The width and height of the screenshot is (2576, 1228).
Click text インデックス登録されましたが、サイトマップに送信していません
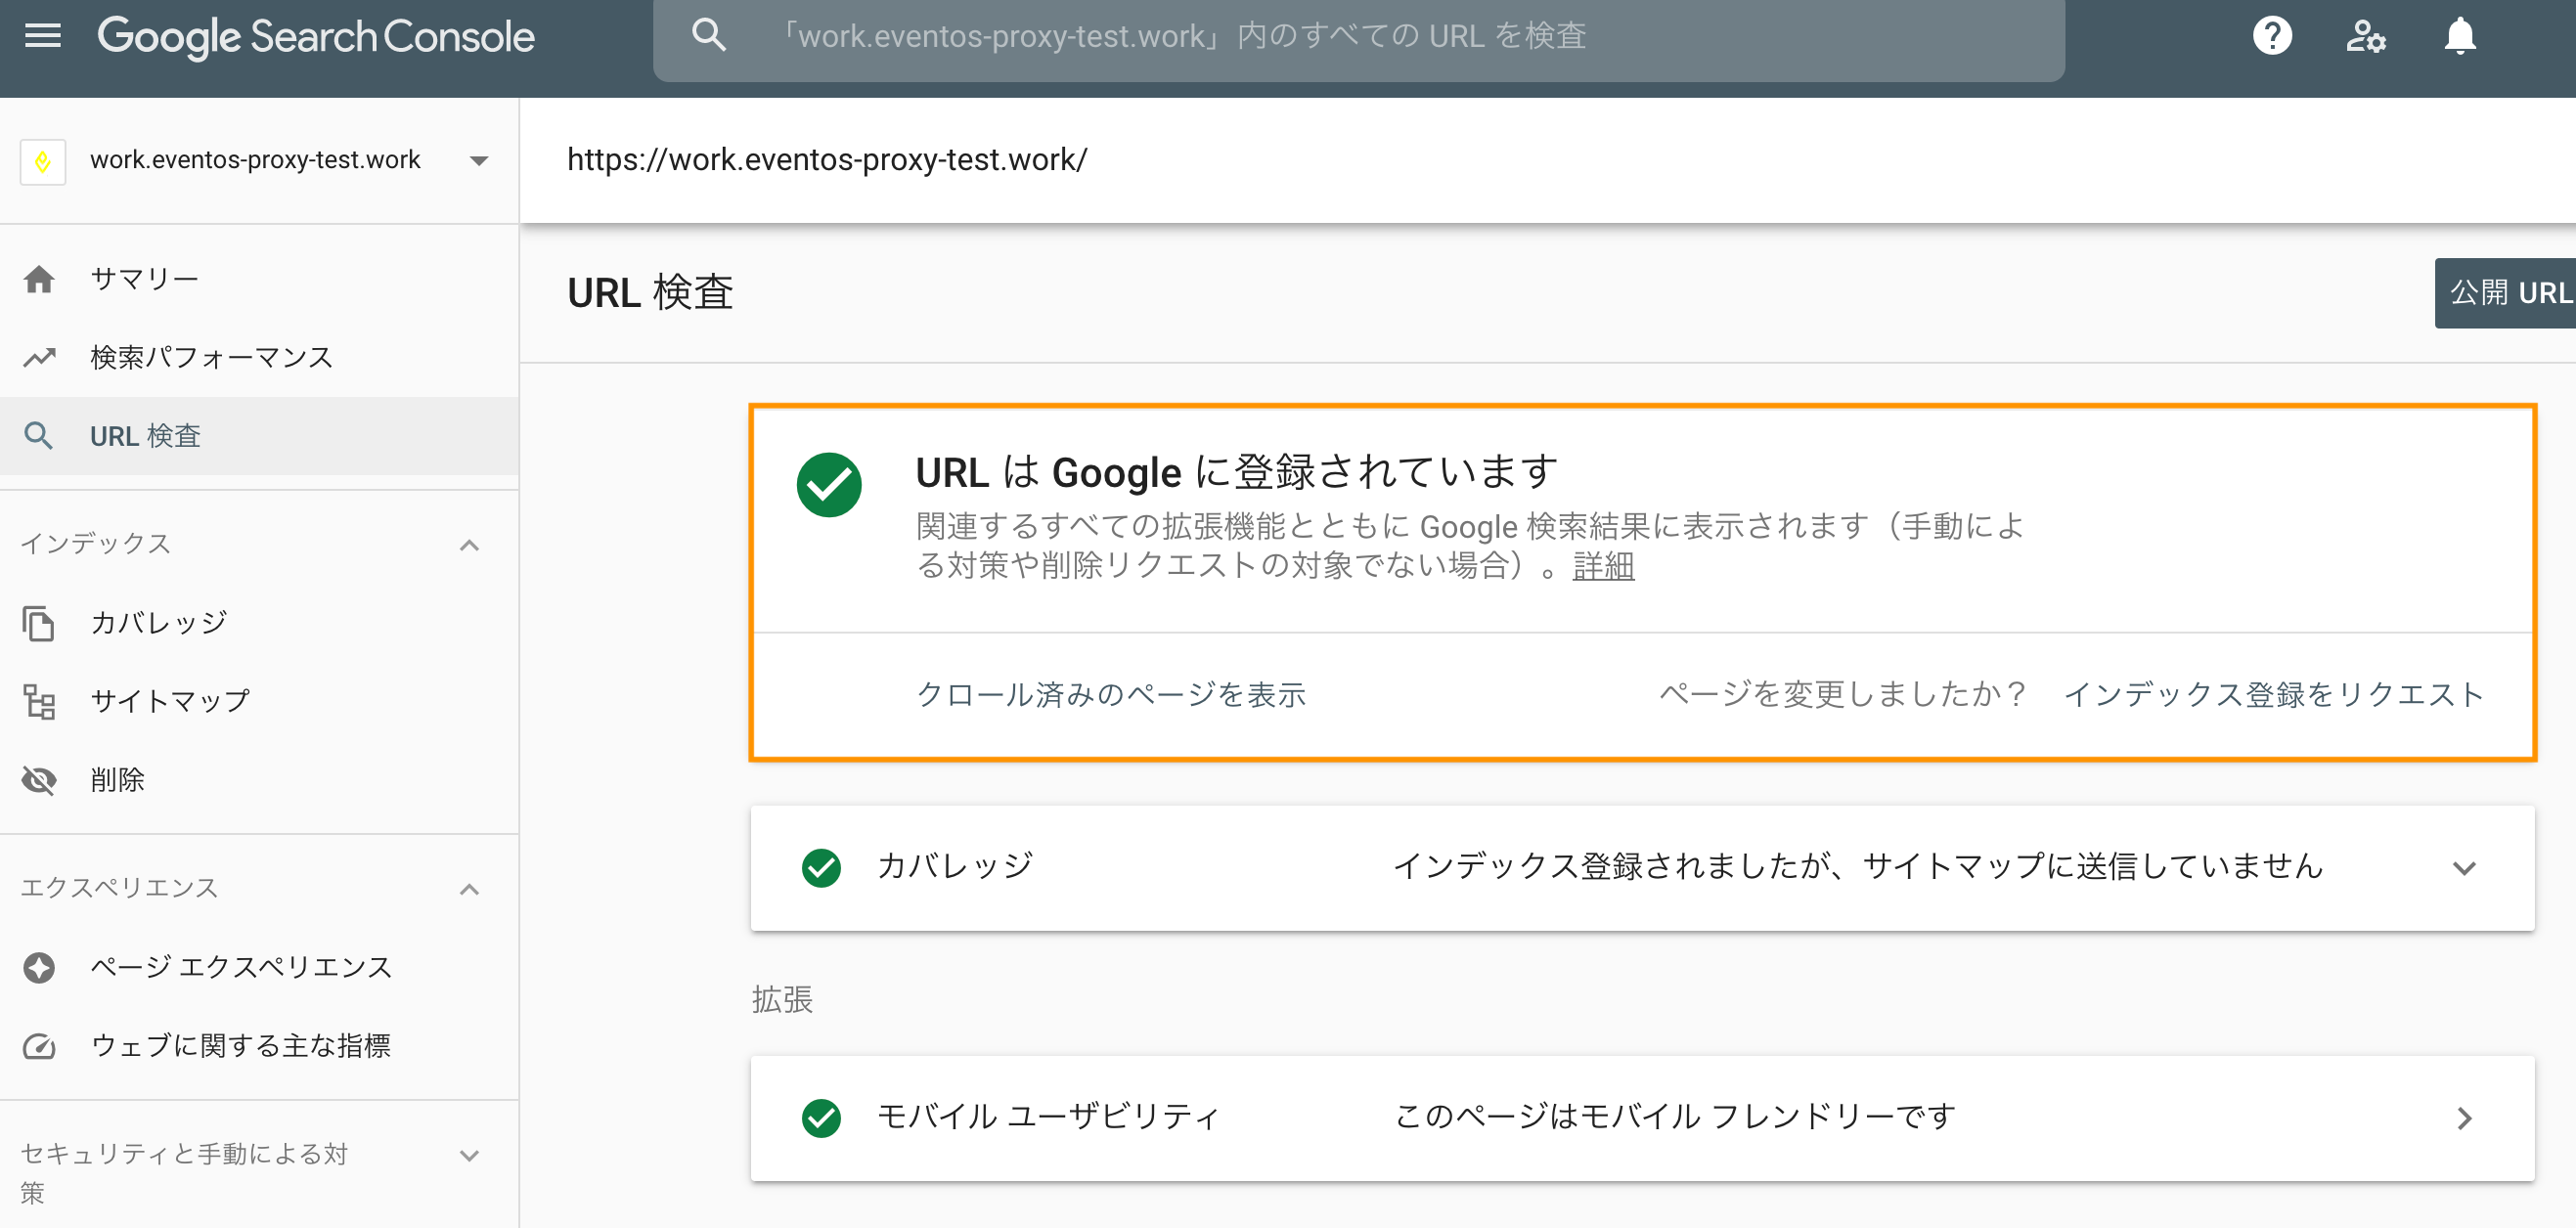tap(1858, 866)
